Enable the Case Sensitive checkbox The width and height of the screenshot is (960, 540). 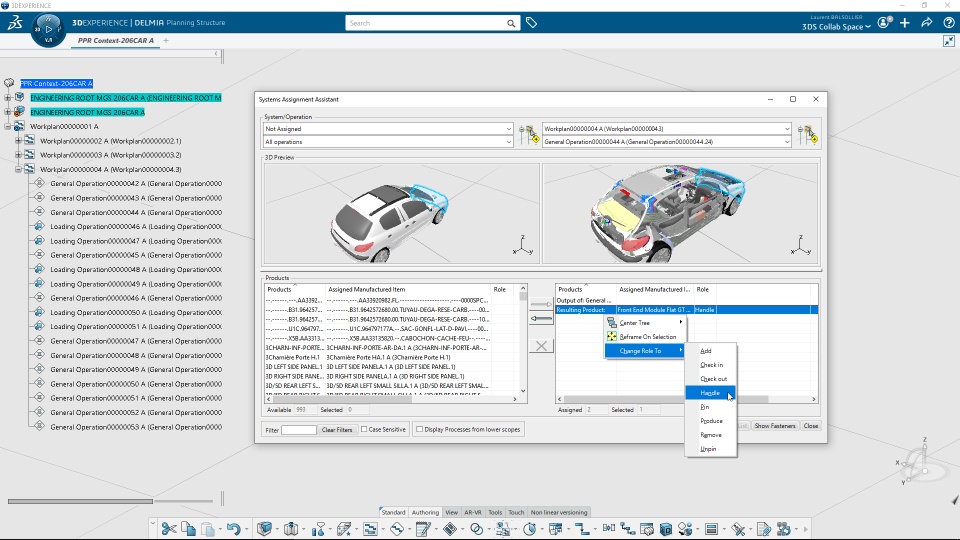click(365, 430)
